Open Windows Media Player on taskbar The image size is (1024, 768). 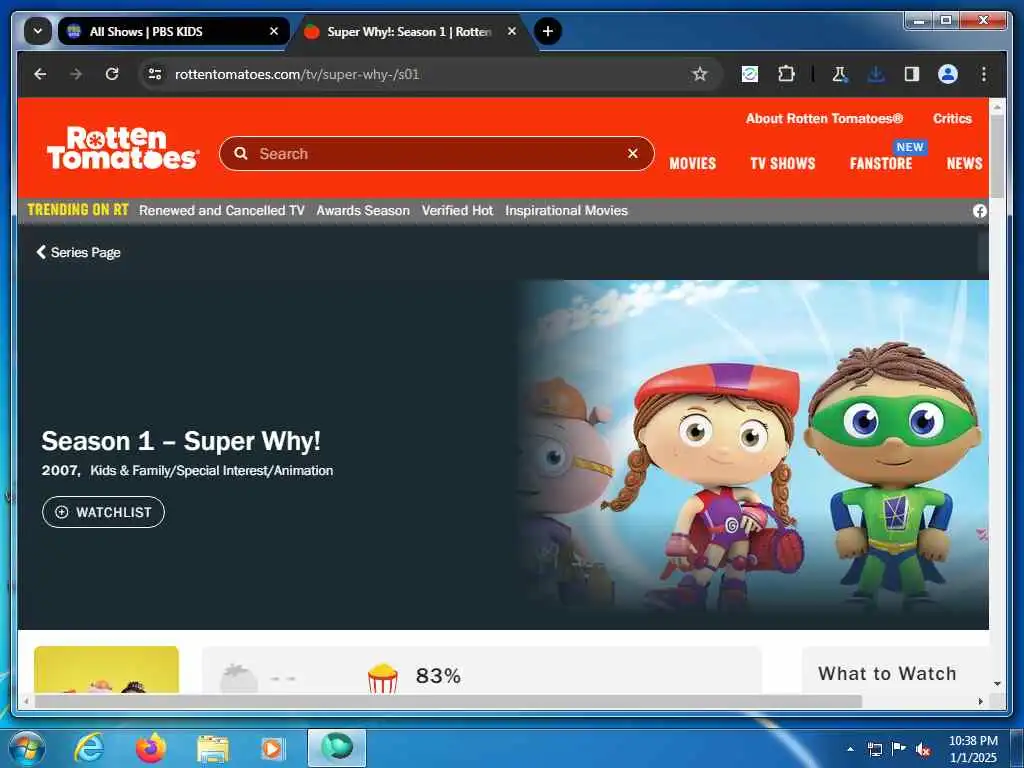[x=272, y=748]
